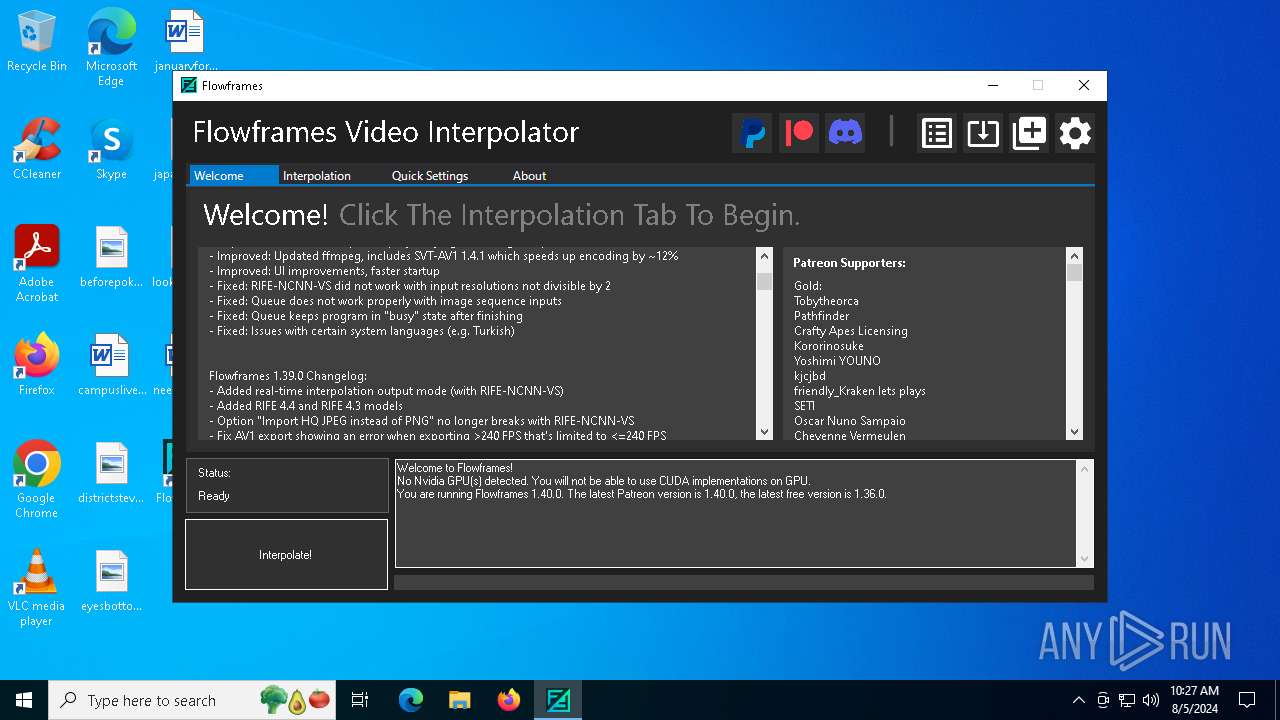Close the Flowframes window

click(x=1084, y=85)
